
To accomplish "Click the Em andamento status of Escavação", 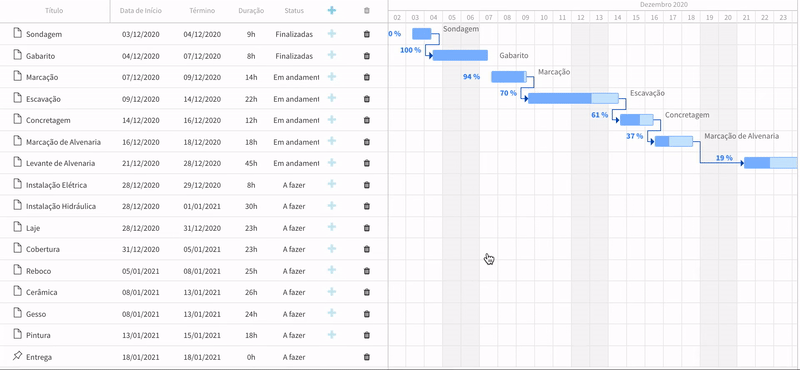I will tap(296, 98).
